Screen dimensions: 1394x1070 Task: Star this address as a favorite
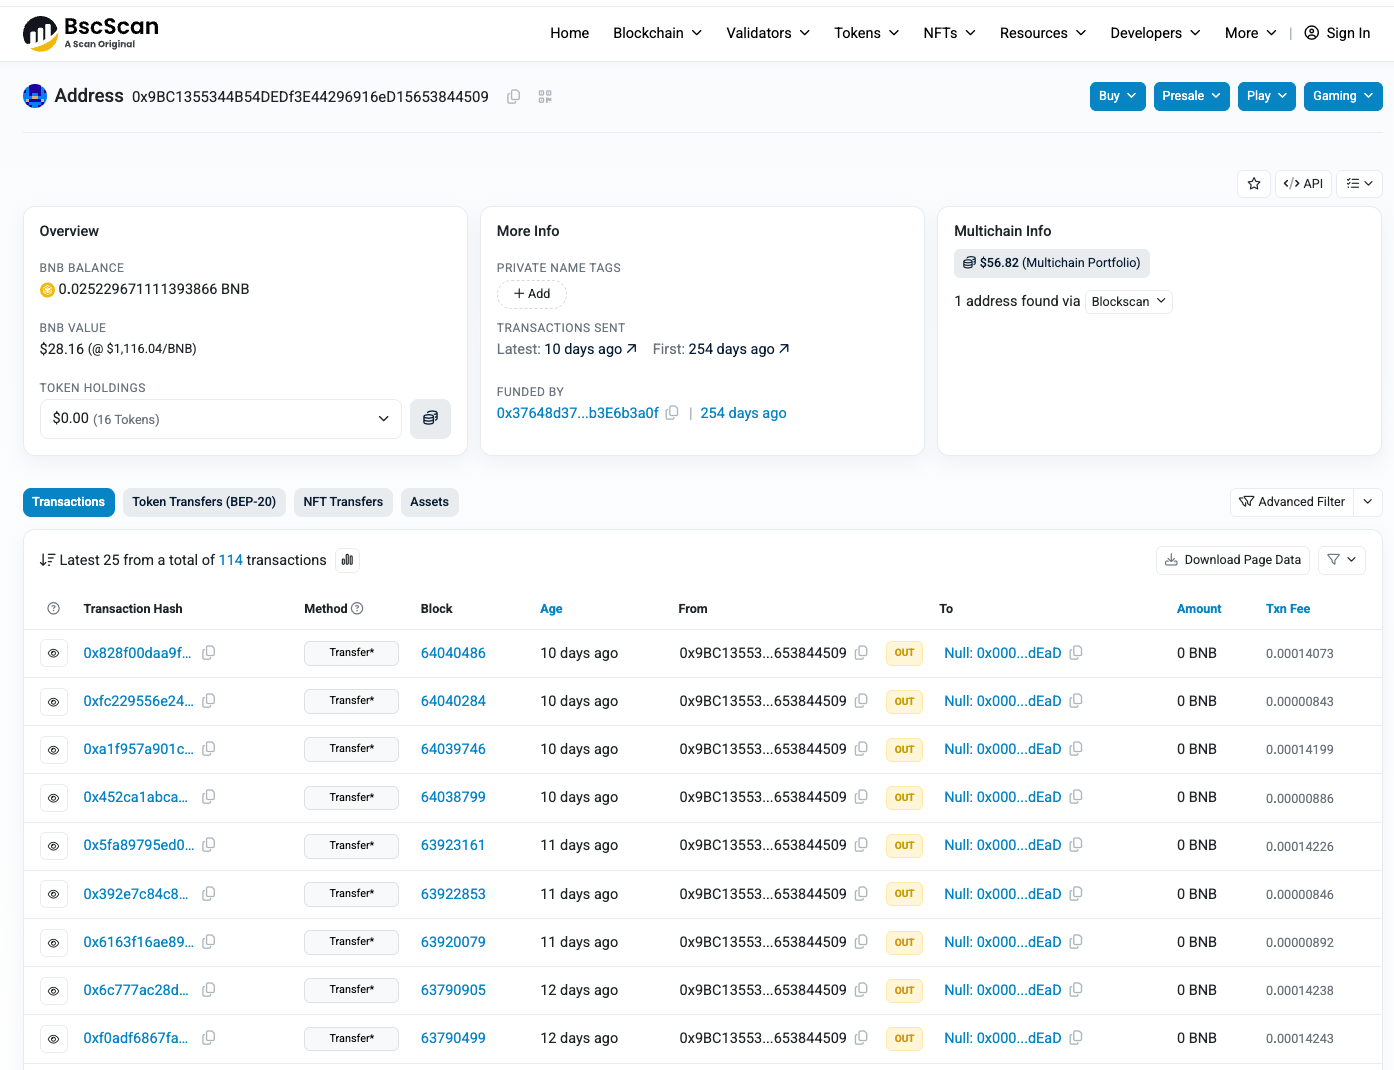[1254, 183]
